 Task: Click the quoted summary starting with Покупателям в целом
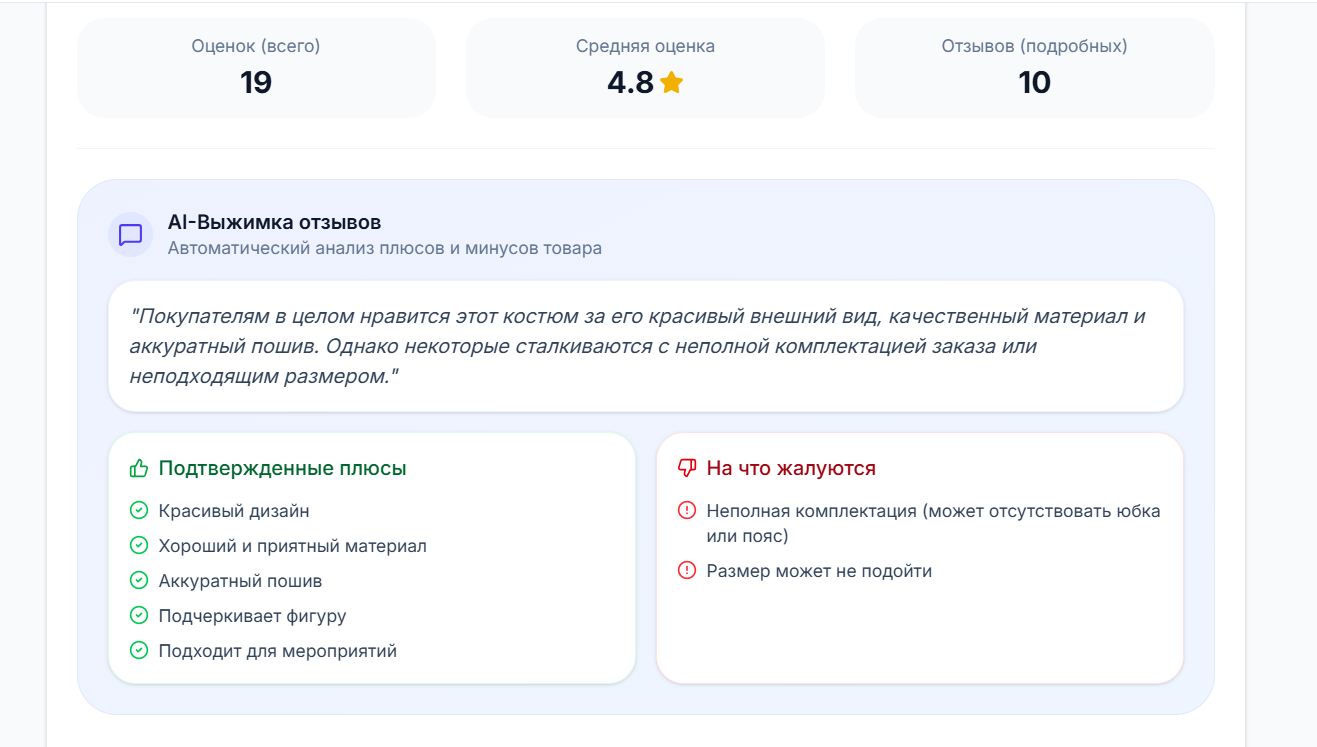(x=637, y=346)
